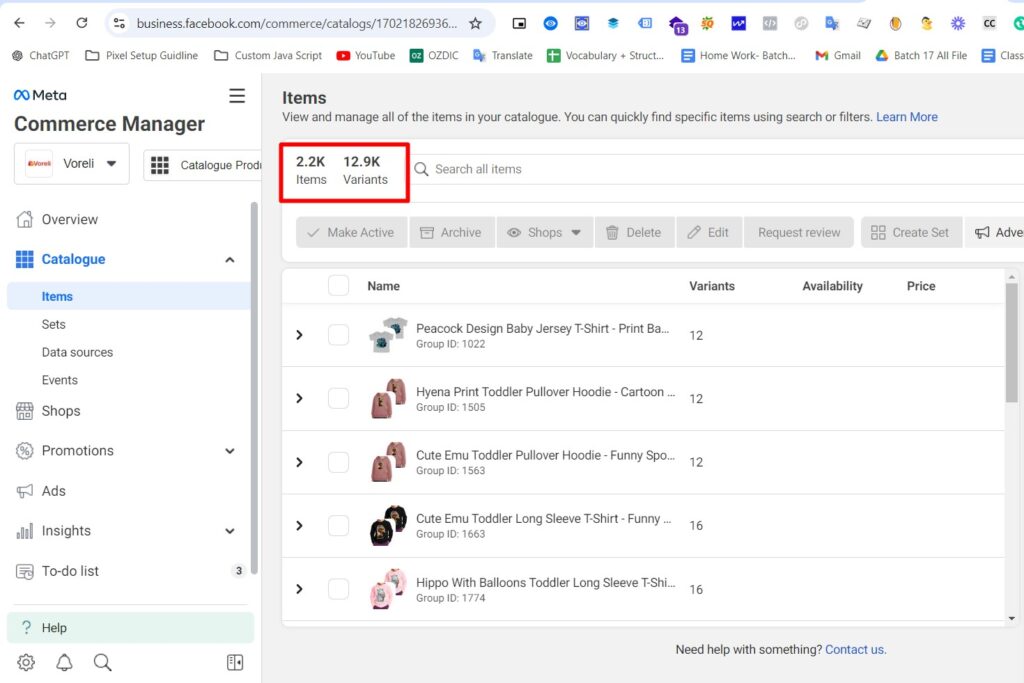Open the Vocabulary + Struct... sheet bookmark
Viewport: 1024px width, 683px height.
[605, 56]
